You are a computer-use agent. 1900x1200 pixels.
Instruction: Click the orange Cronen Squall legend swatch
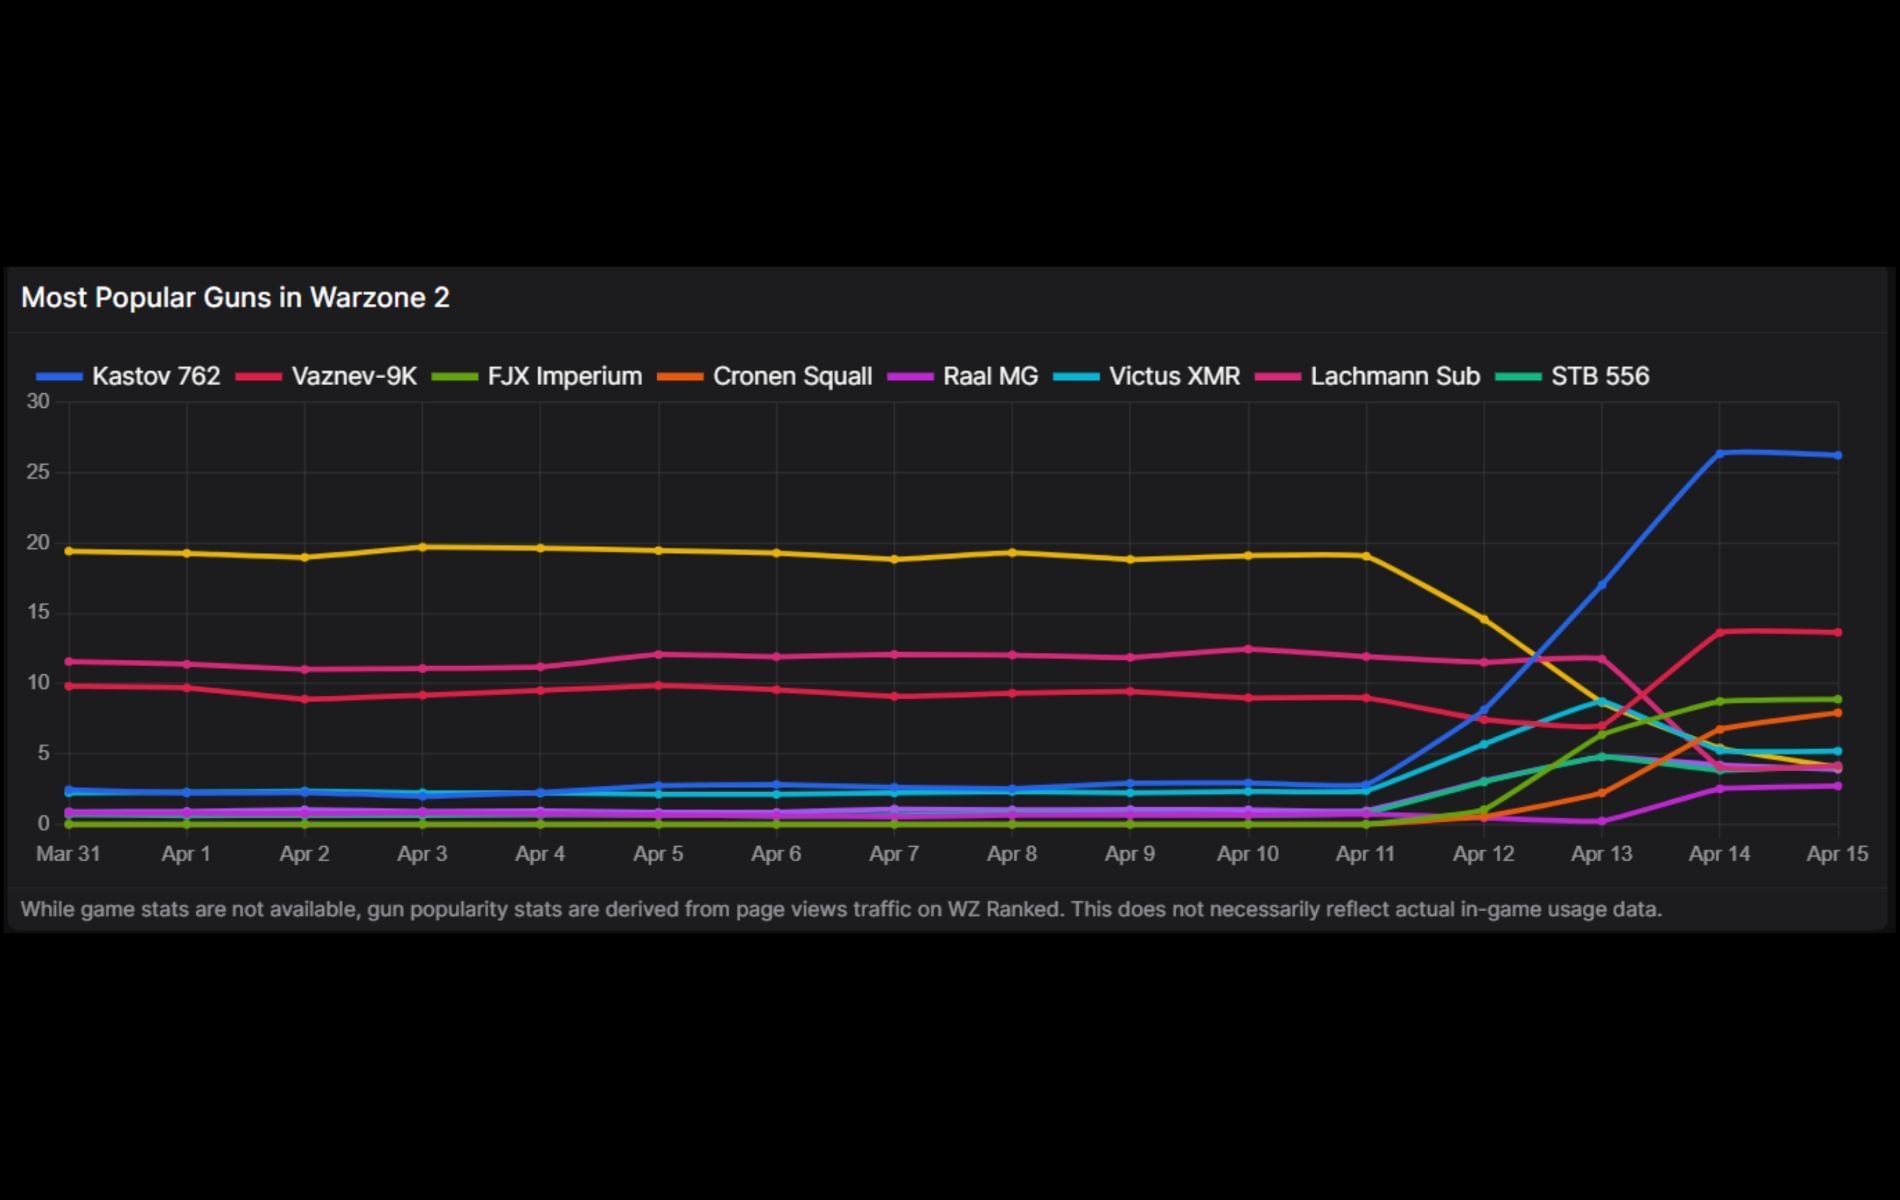pos(680,377)
